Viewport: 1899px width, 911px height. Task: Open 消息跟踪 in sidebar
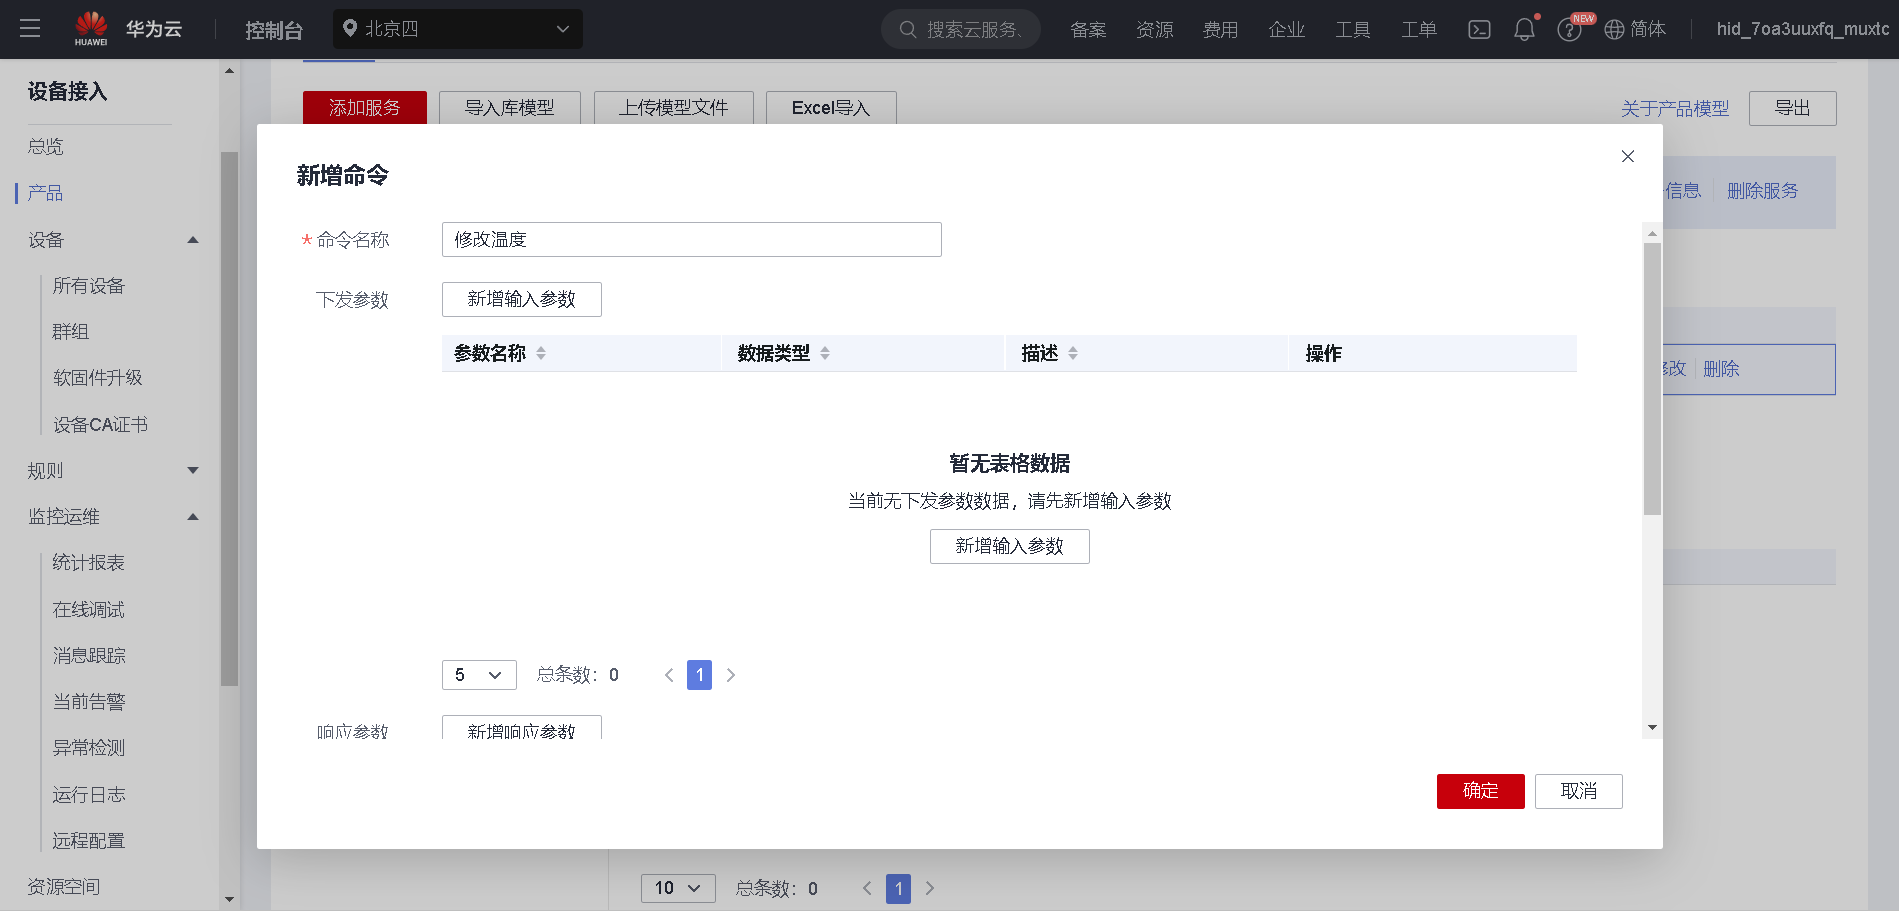click(x=89, y=656)
